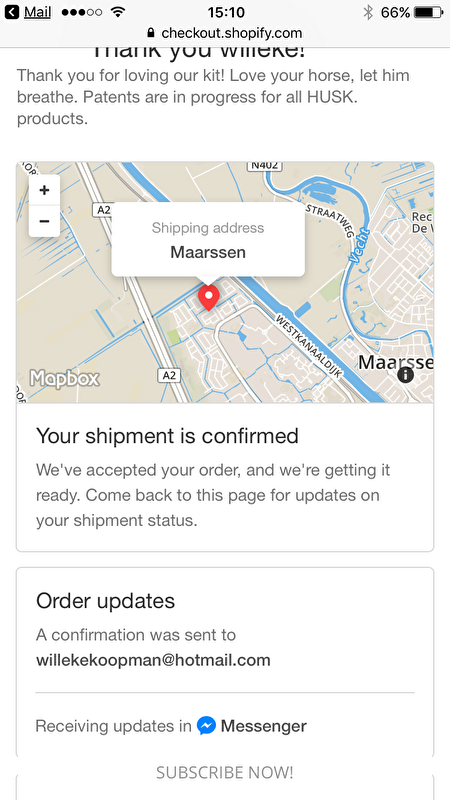Tap the Your shipment is confirmed heading
Screen dimensions: 450x800
(x=167, y=436)
